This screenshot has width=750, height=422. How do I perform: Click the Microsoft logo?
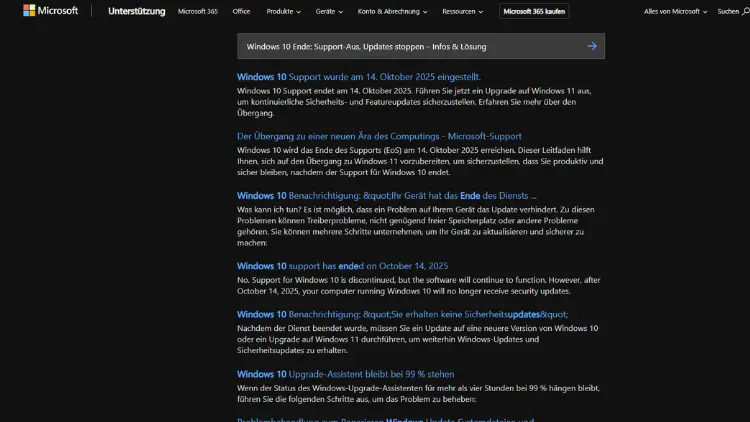click(x=50, y=11)
